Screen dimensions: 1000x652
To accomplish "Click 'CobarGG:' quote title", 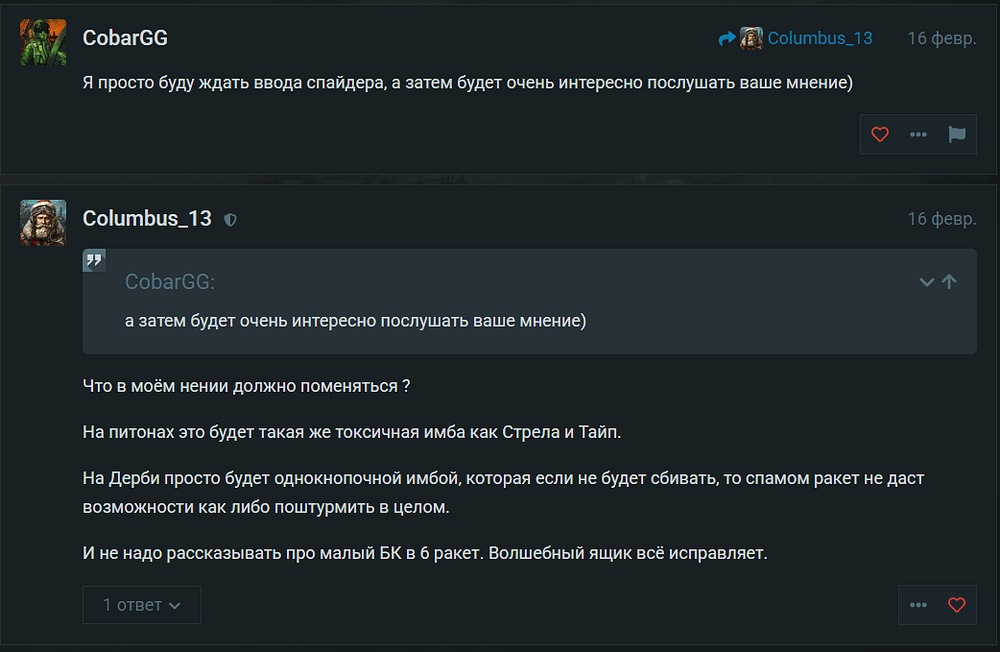I will [170, 282].
